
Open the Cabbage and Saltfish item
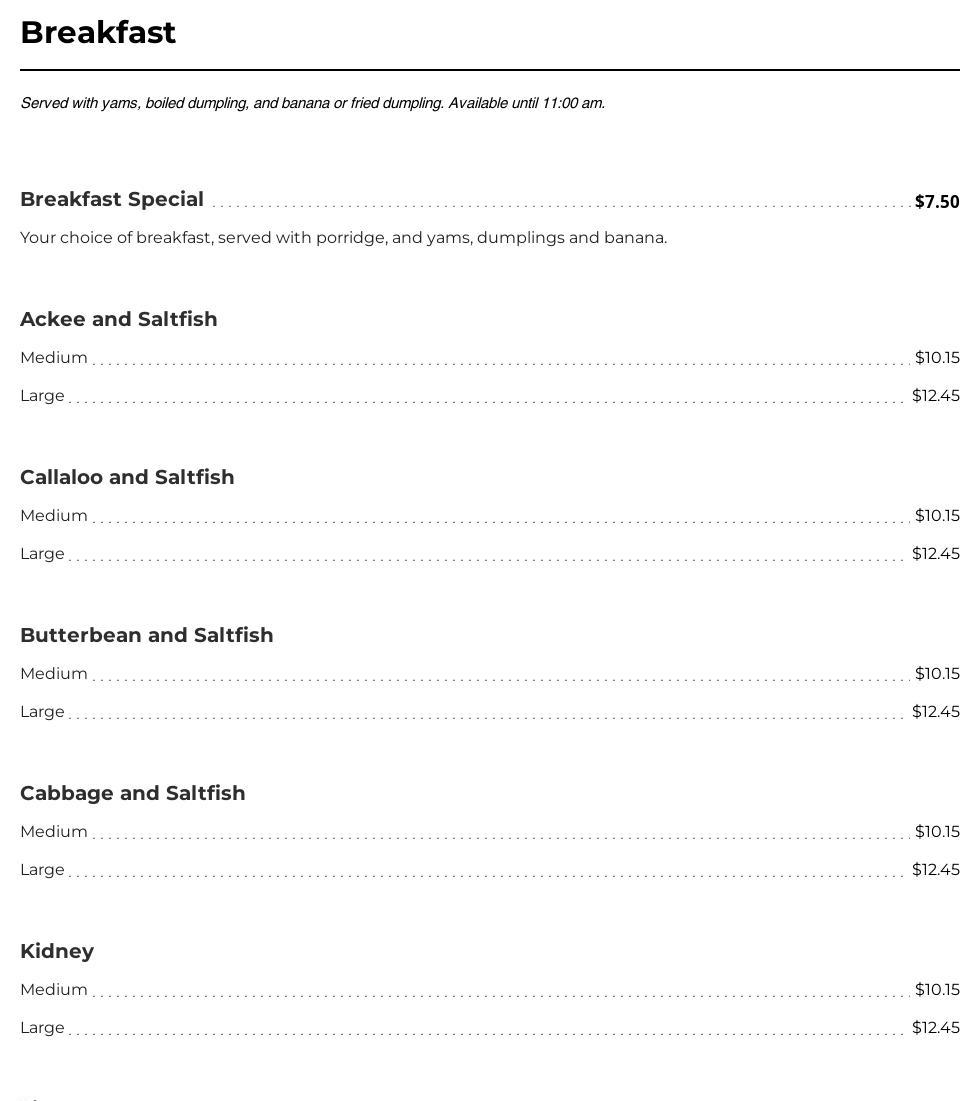point(133,794)
